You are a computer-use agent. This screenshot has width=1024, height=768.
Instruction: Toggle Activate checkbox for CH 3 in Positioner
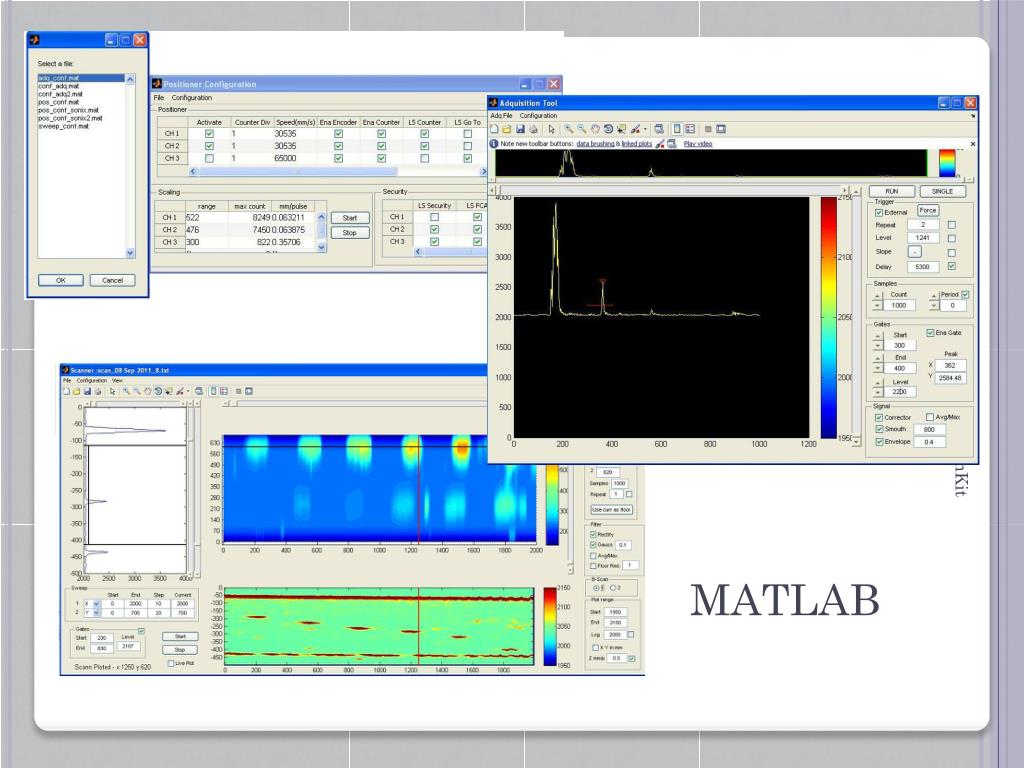[x=209, y=158]
